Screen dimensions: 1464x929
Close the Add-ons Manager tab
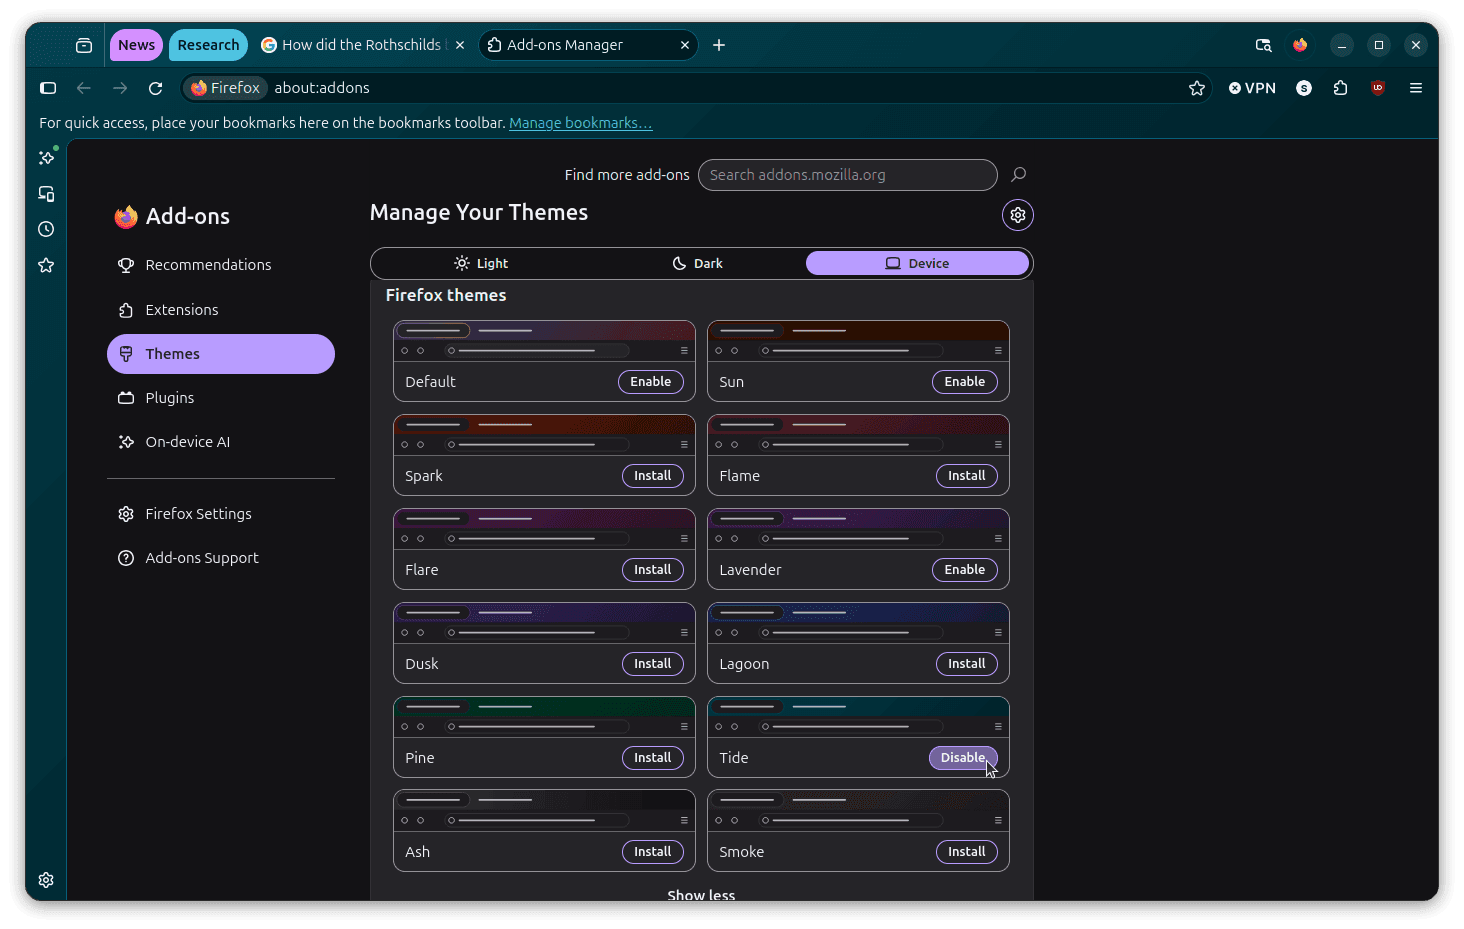(685, 45)
